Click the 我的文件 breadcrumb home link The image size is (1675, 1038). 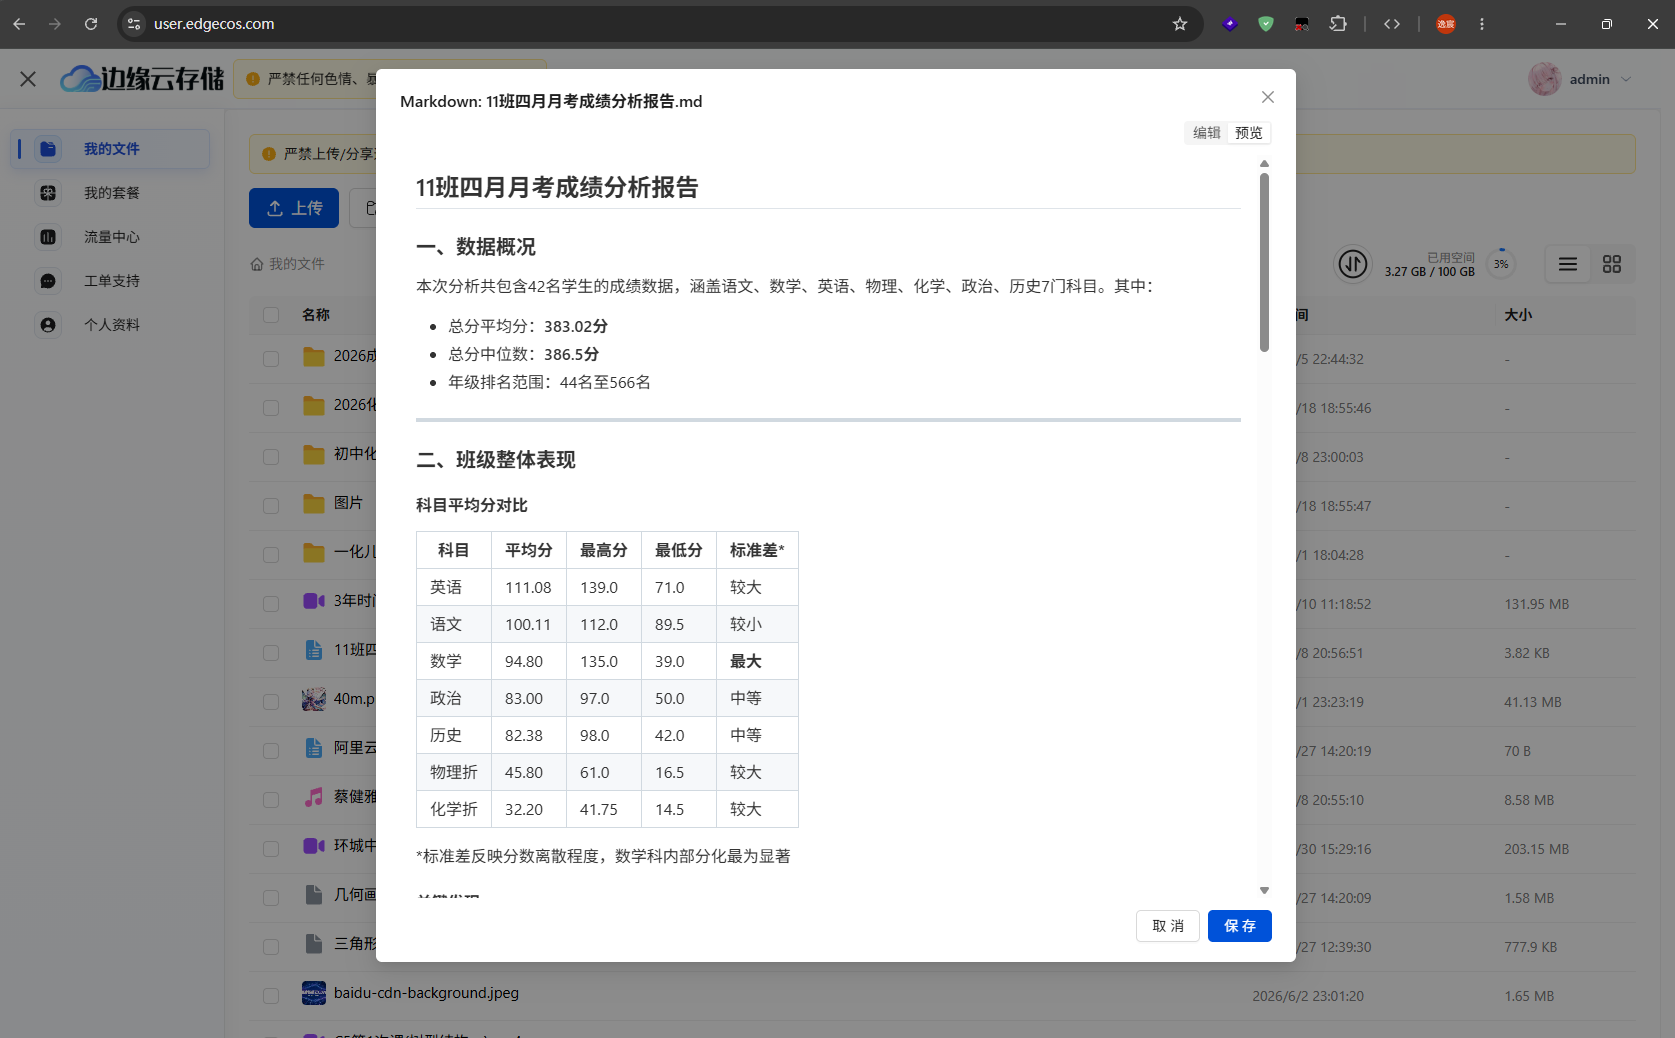(288, 264)
